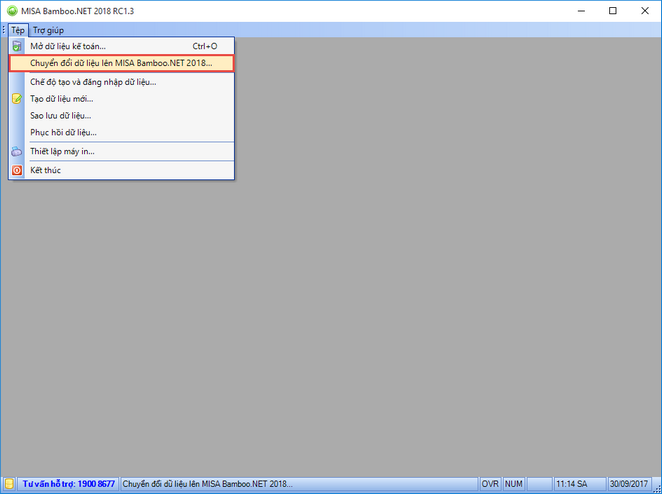Choose Phục hồi dữ liệu entry

click(122, 133)
